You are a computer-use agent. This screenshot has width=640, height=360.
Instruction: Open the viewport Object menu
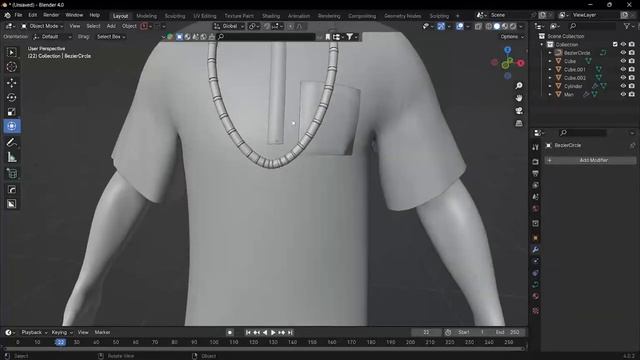click(x=129, y=26)
